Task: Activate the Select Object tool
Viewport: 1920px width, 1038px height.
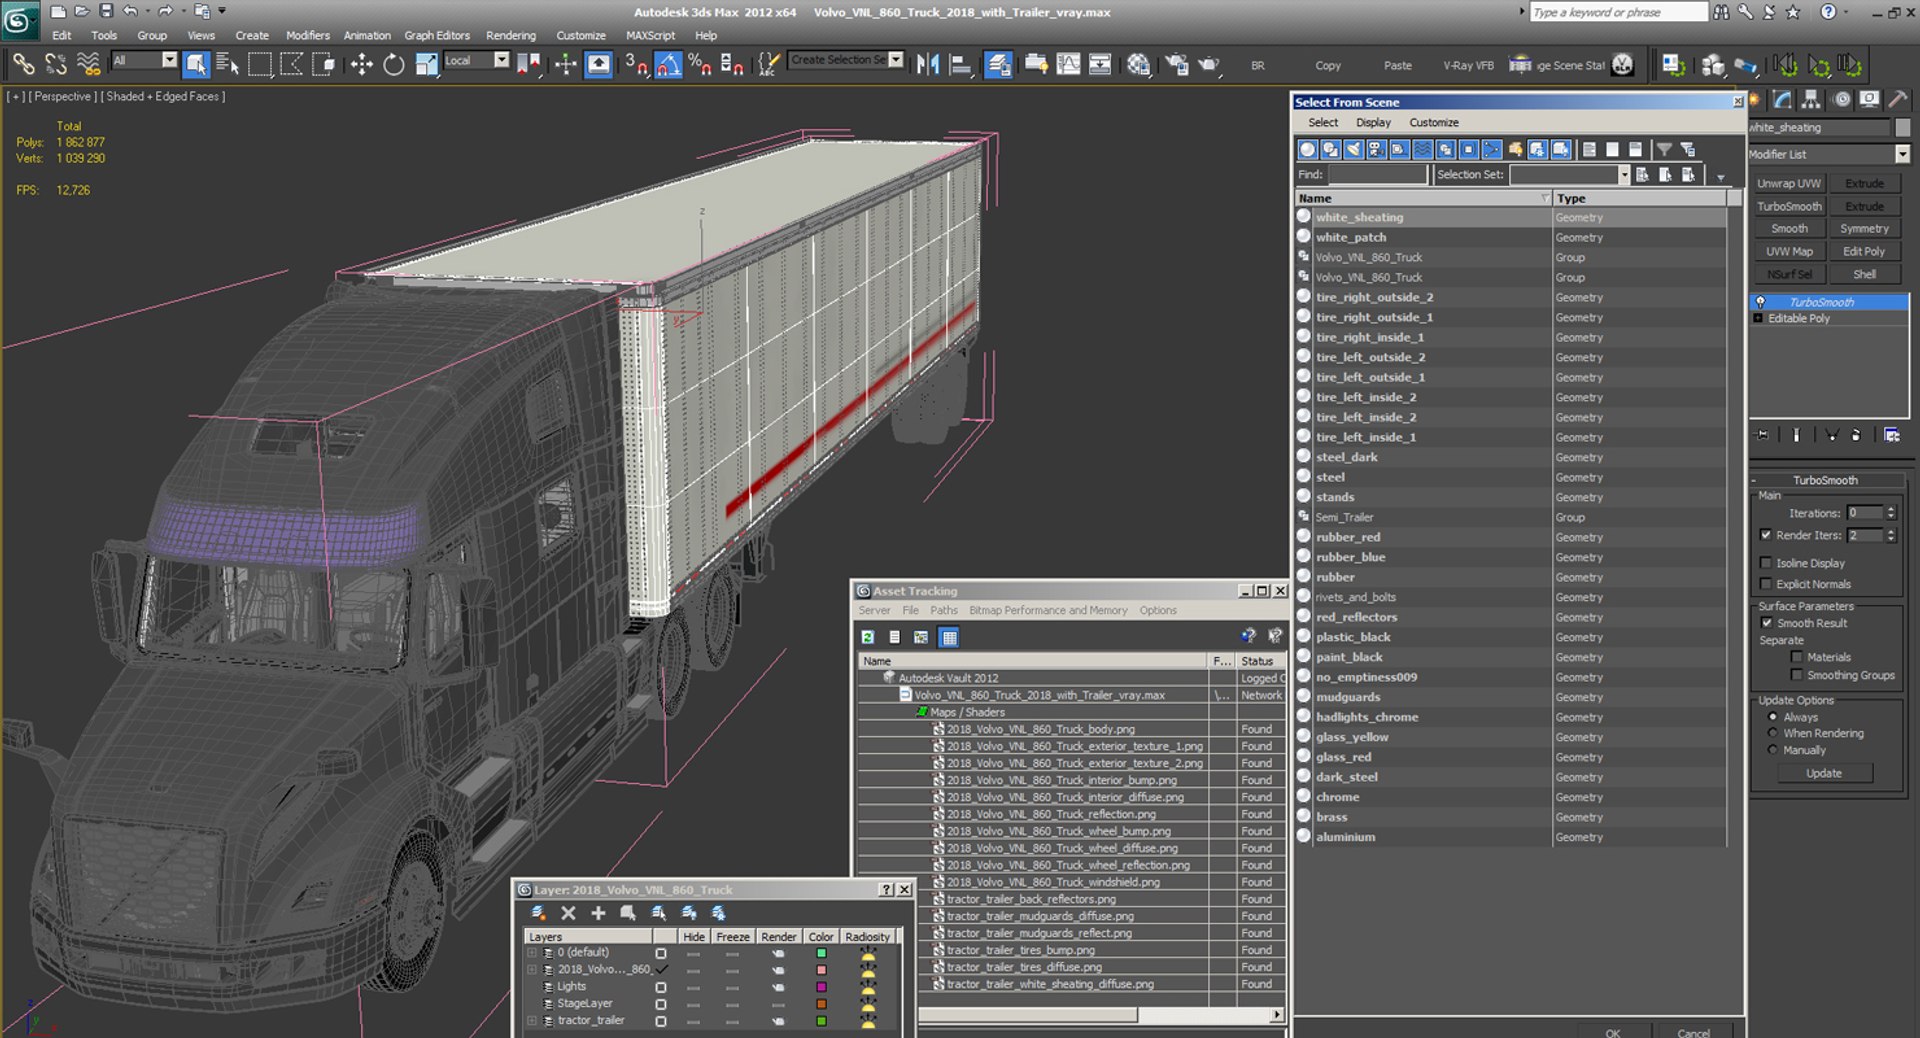Action: (196, 65)
